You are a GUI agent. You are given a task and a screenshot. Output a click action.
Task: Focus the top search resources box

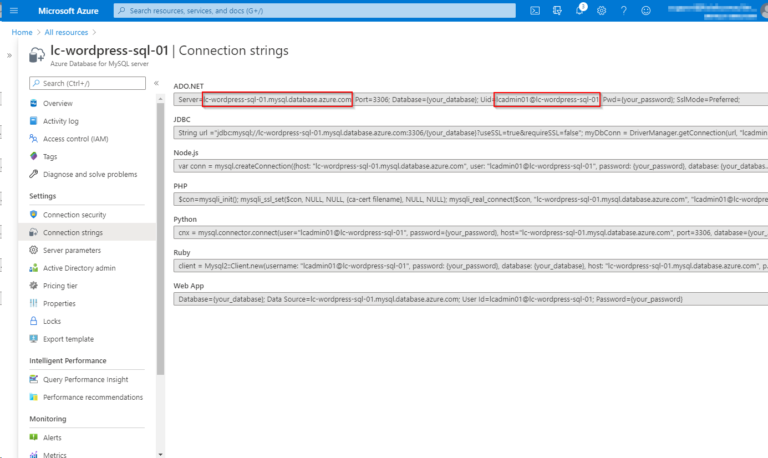point(314,10)
